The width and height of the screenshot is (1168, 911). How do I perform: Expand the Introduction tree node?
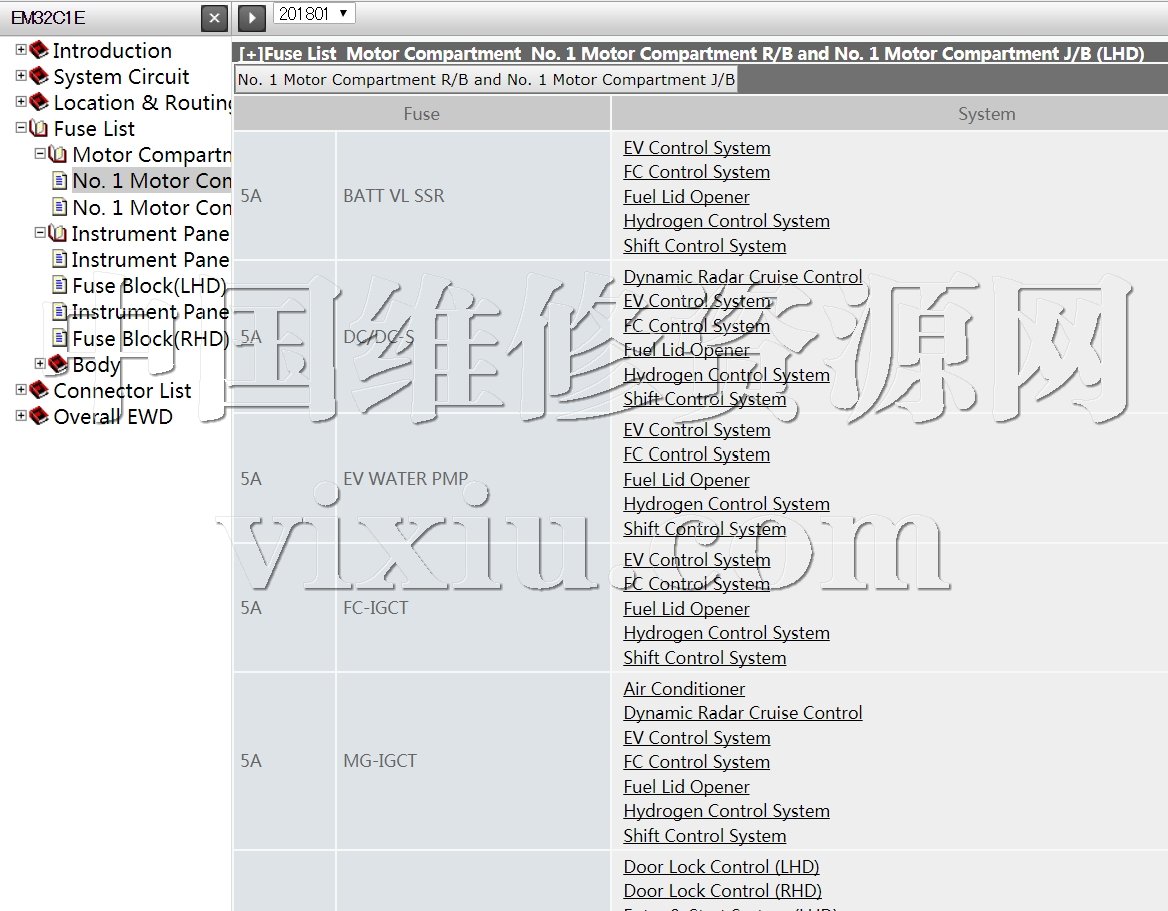click(21, 50)
